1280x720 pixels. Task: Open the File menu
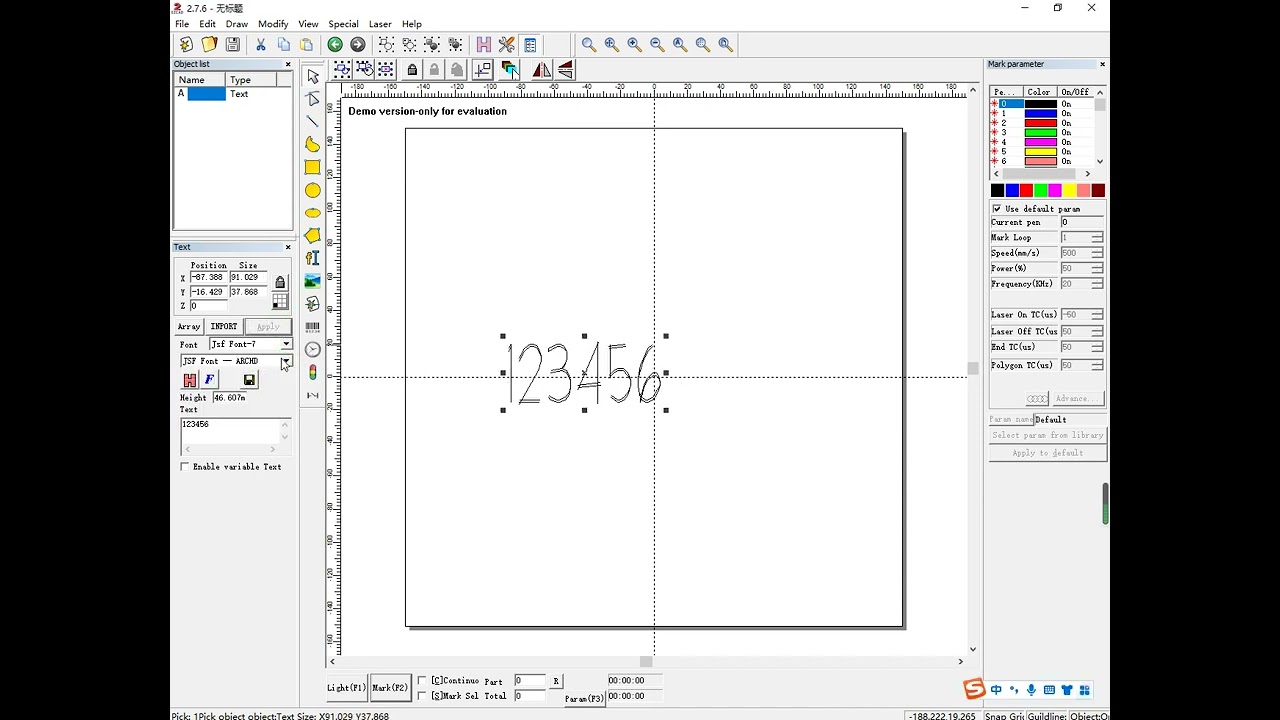[182, 24]
